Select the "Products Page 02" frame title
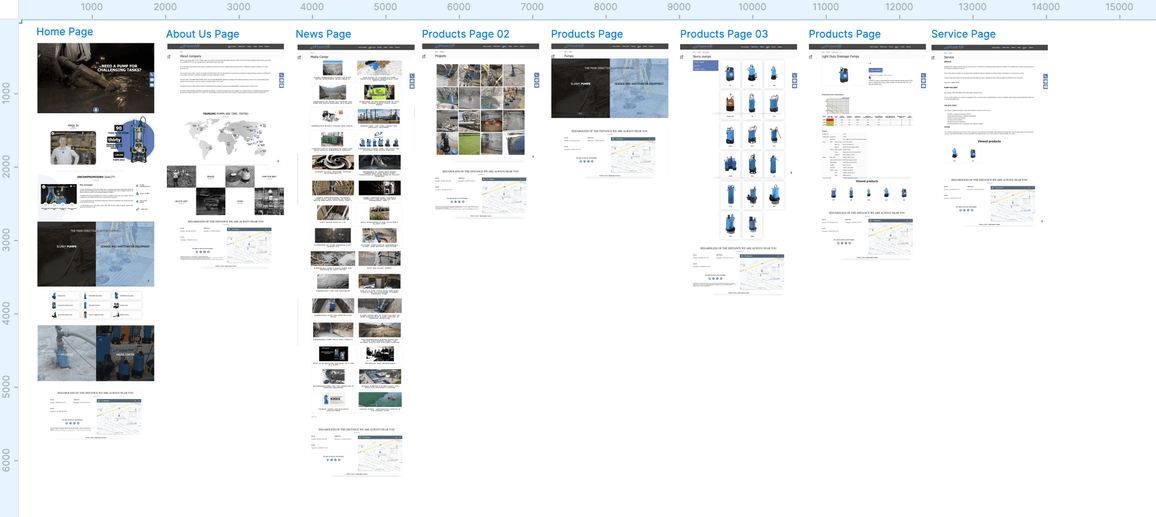The width and height of the screenshot is (1156, 517). pyautogui.click(x=465, y=34)
